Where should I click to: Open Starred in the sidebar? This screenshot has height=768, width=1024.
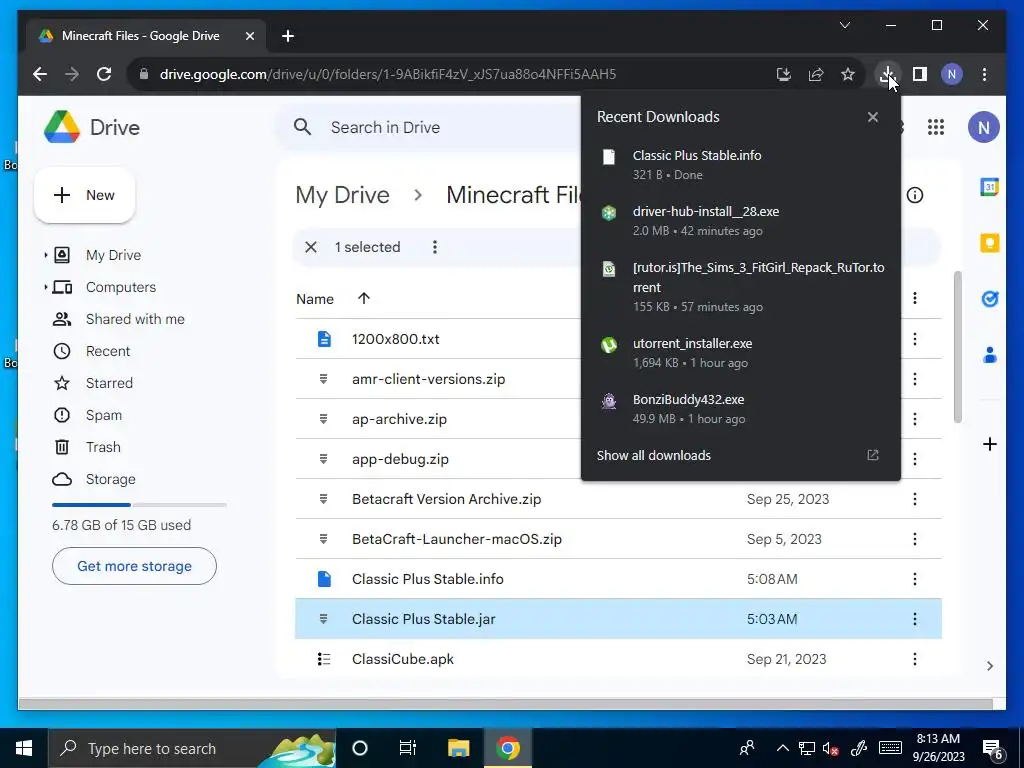pyautogui.click(x=109, y=383)
